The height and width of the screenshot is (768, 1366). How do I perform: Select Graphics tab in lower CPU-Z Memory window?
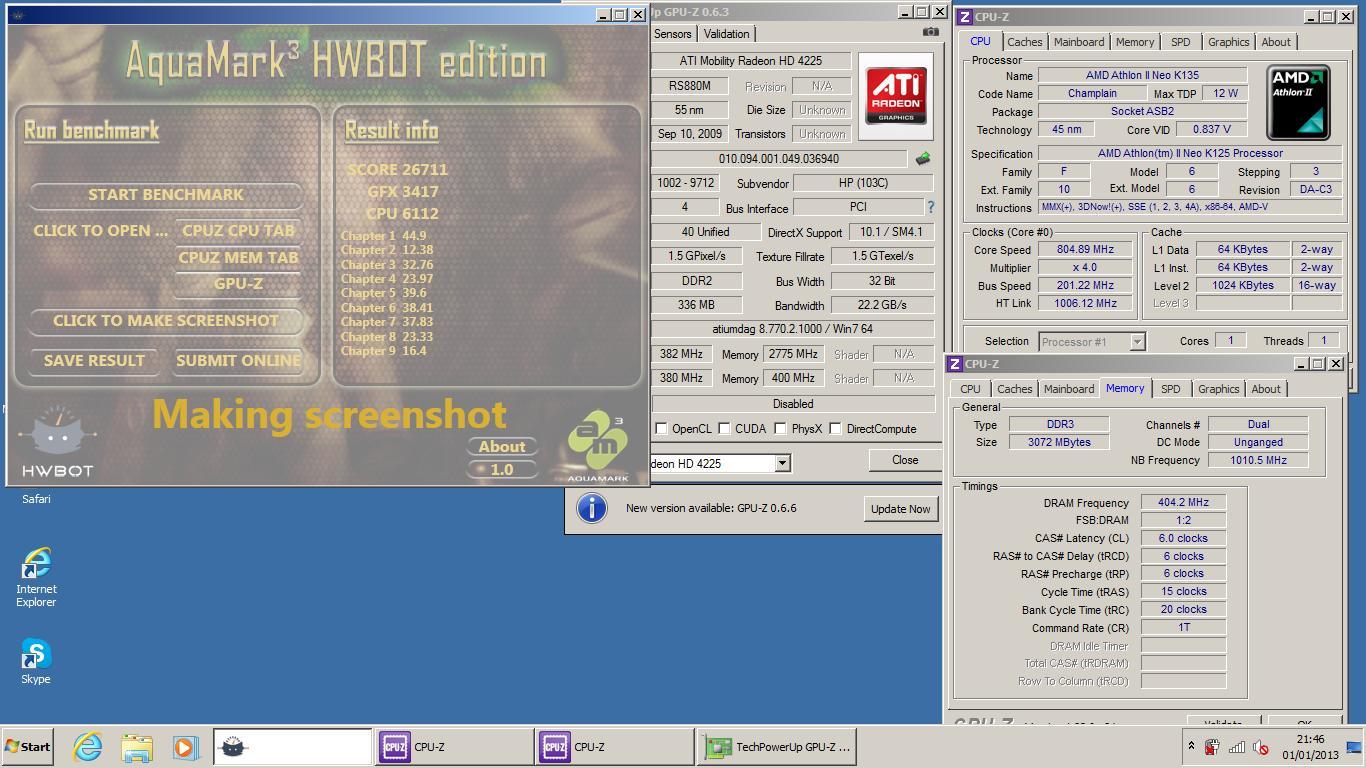(x=1218, y=389)
